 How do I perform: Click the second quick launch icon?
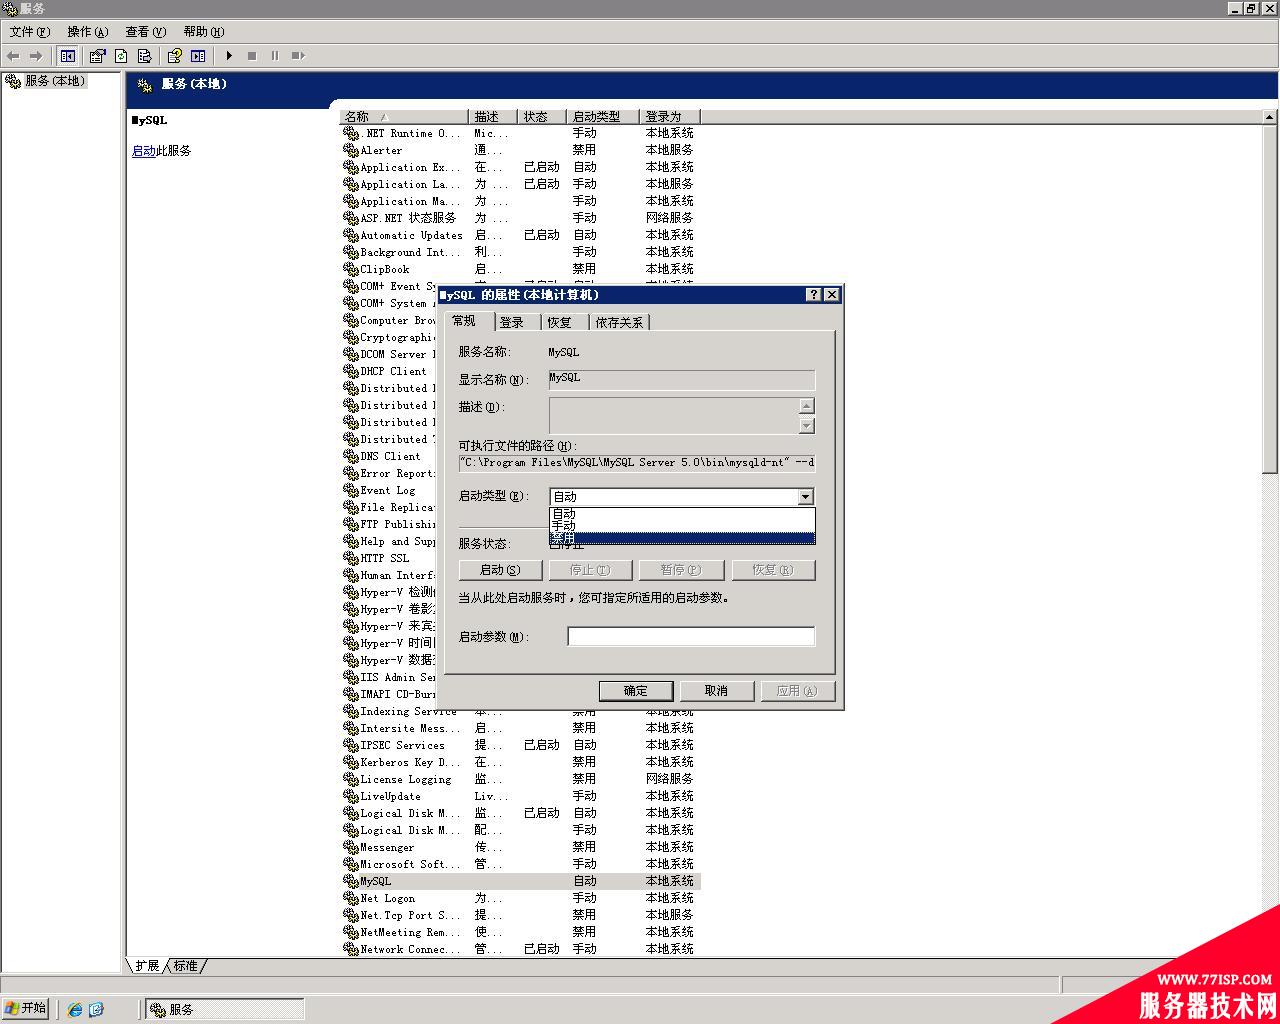[x=96, y=1010]
